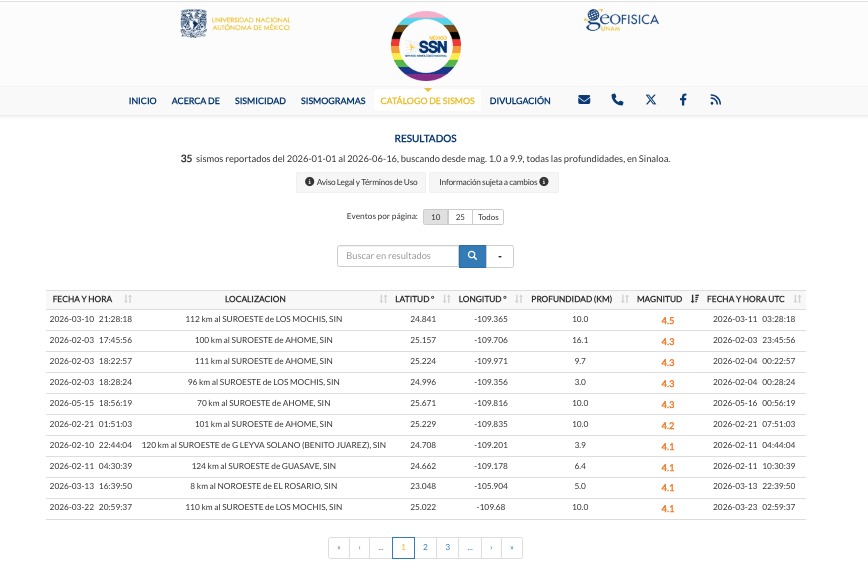
Task: Sort by LONGITUD column arrows
Action: [x=519, y=299]
